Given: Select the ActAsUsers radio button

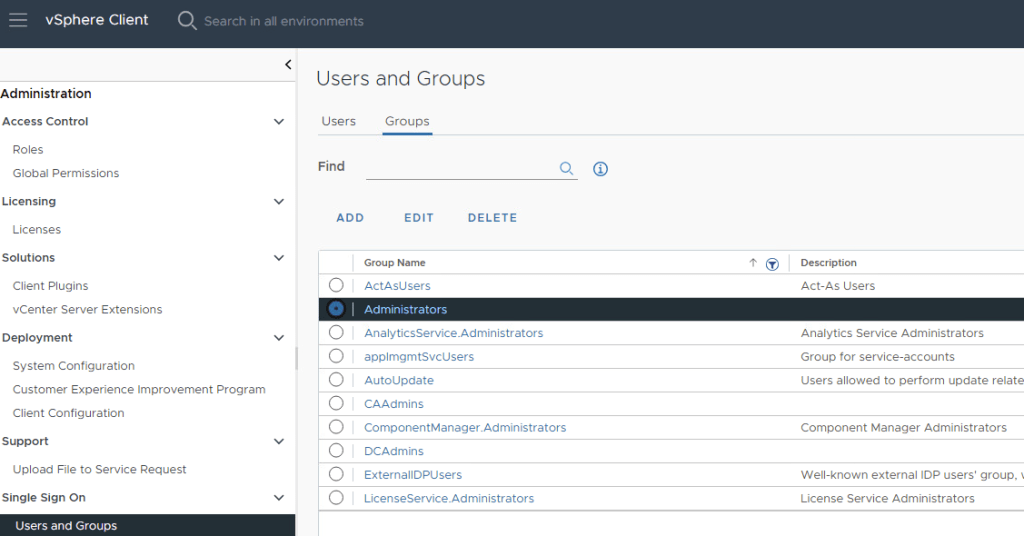Looking at the screenshot, I should [336, 285].
